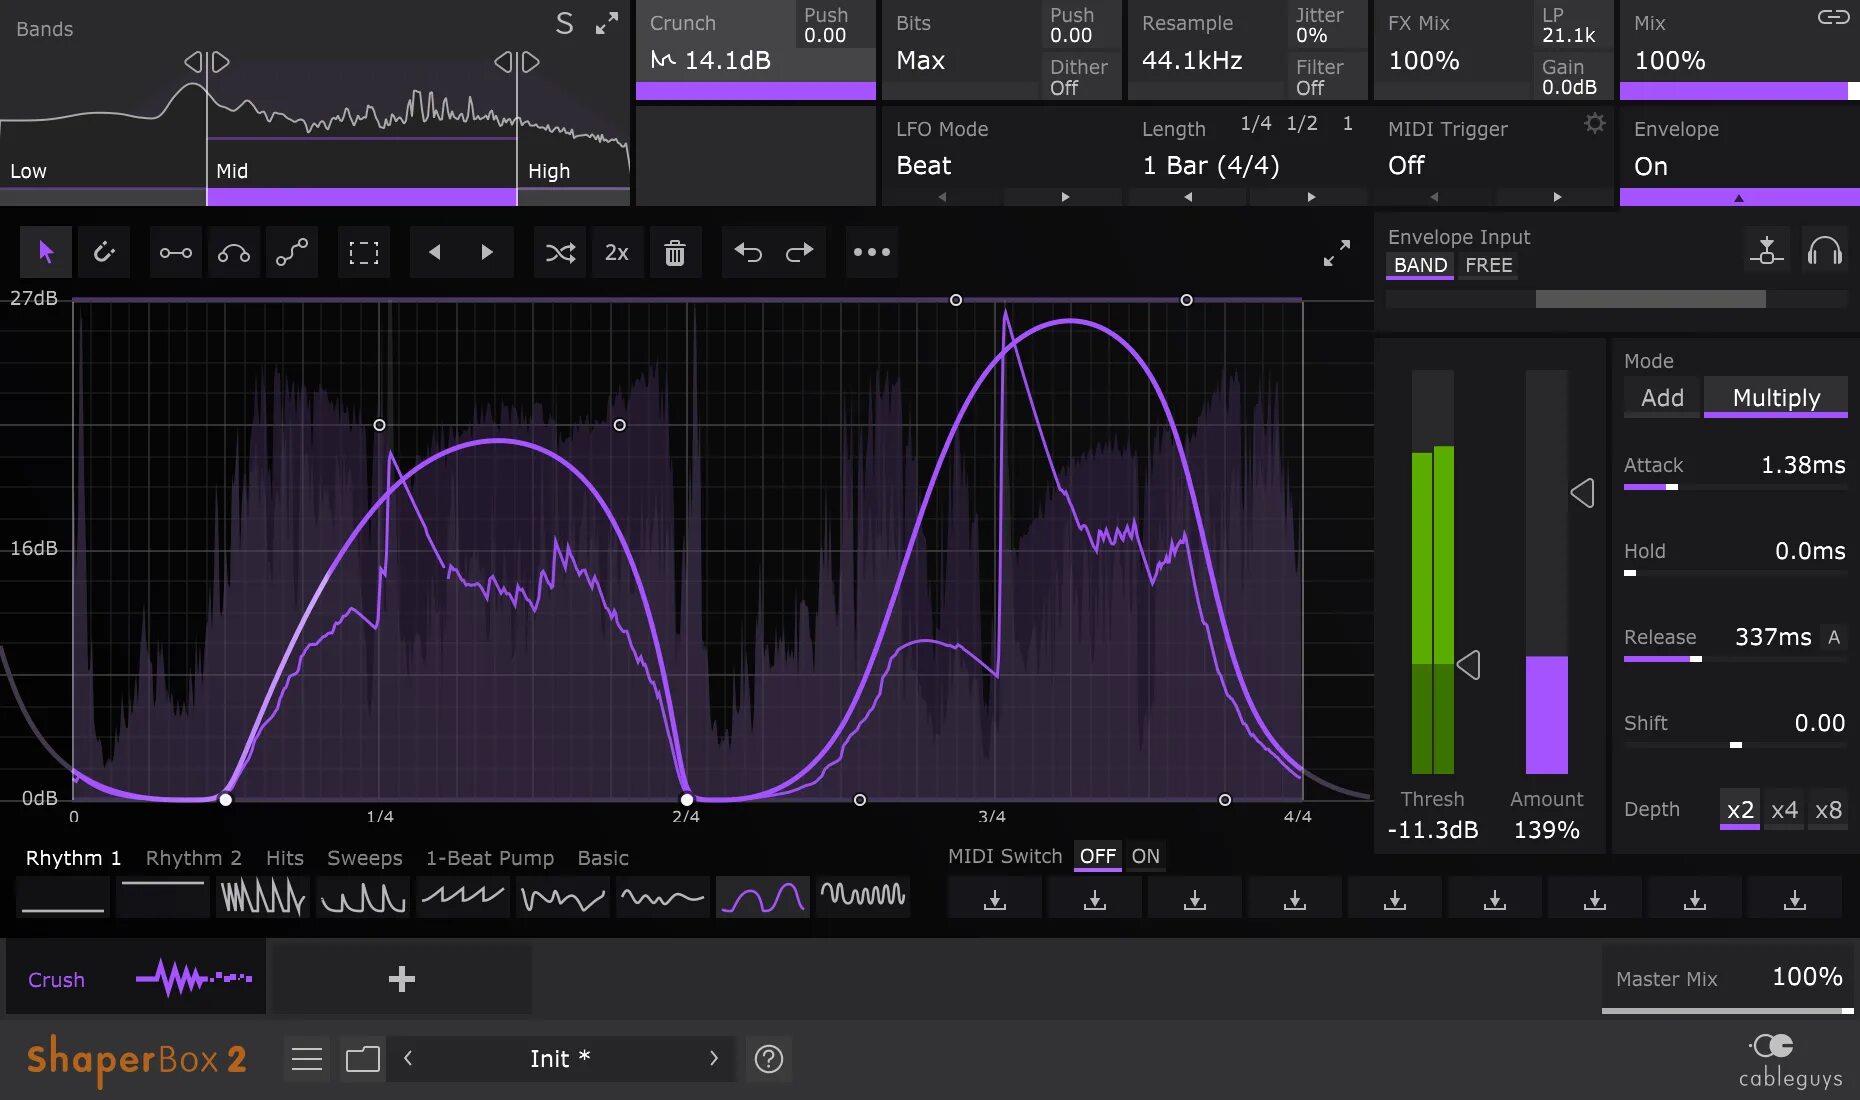The width and height of the screenshot is (1860, 1100).
Task: Open the 1-Beat Pump preset tab
Action: 489,858
